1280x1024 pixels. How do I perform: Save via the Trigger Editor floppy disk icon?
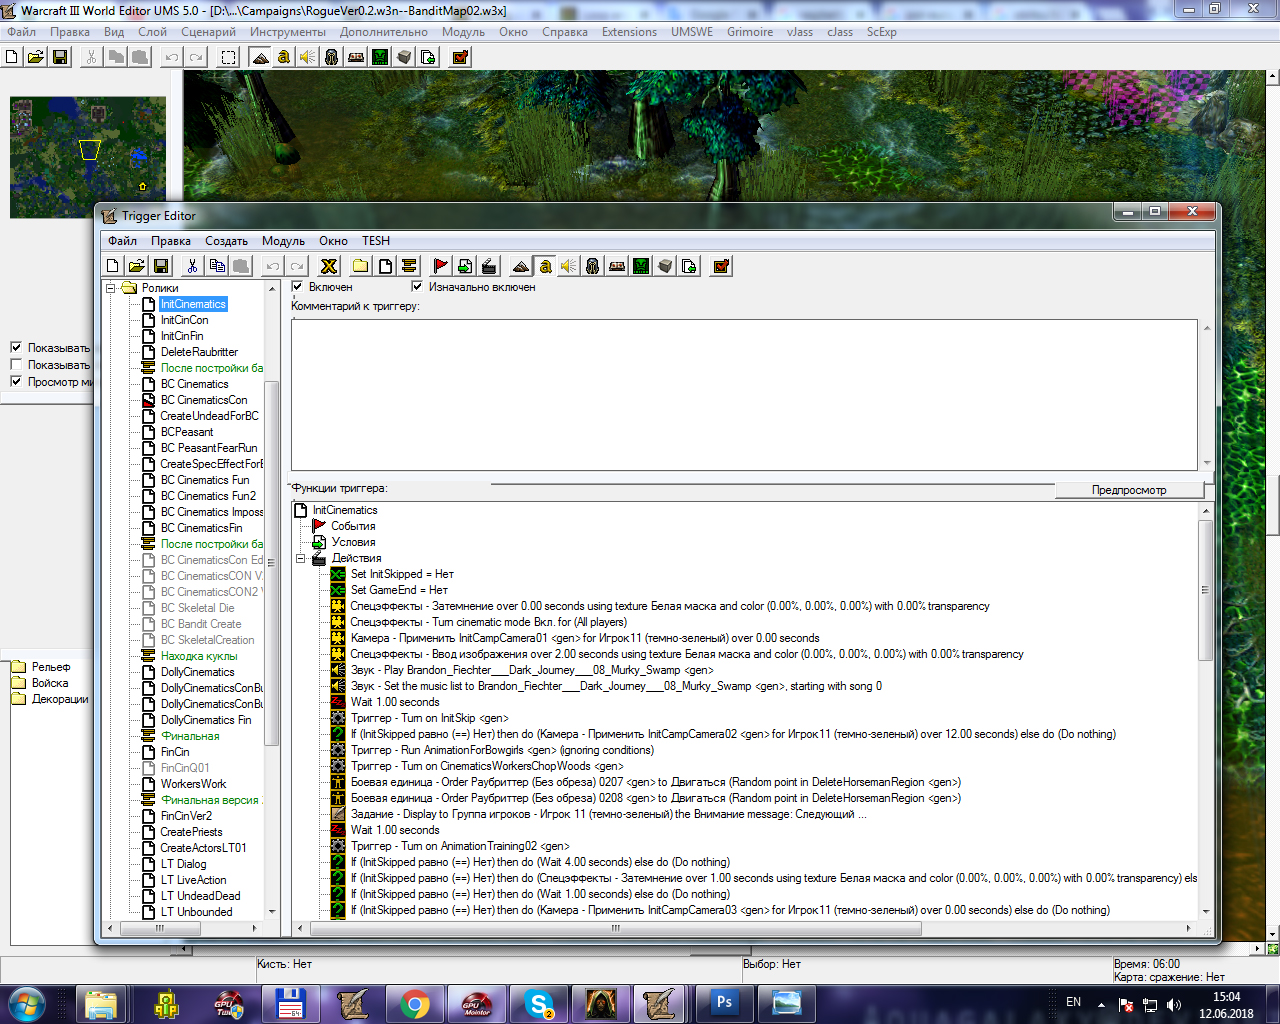point(161,266)
